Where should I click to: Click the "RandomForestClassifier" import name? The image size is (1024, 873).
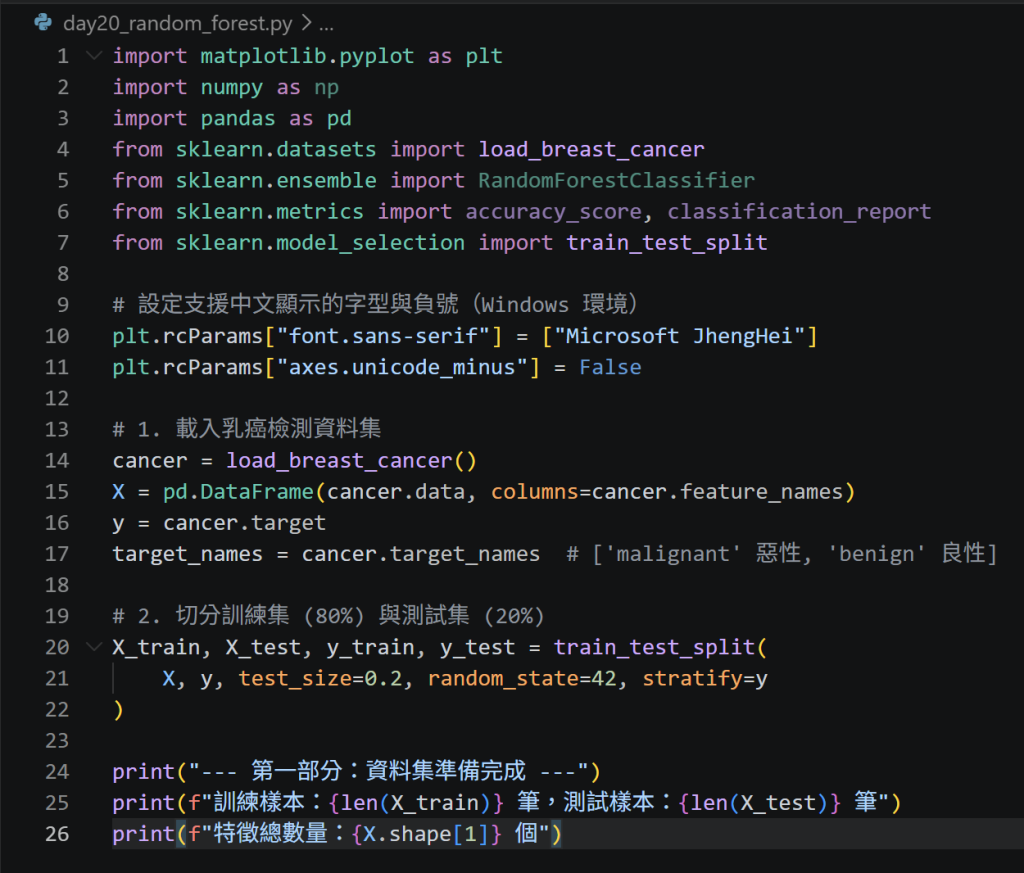click(616, 180)
